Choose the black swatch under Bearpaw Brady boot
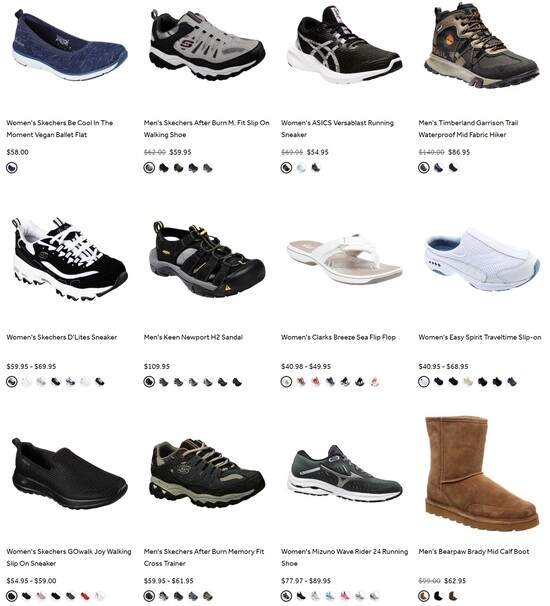Screen dimensions: 550x606 pyautogui.click(x=438, y=596)
